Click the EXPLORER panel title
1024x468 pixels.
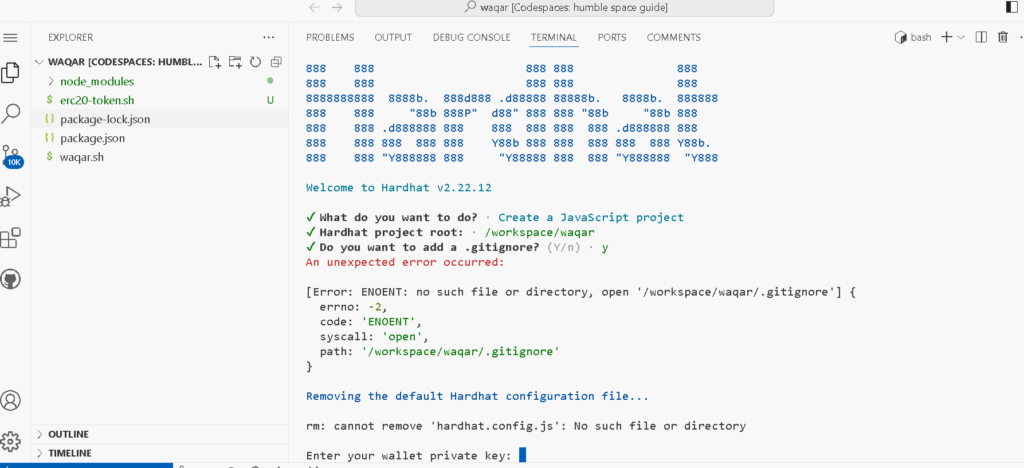click(x=71, y=37)
